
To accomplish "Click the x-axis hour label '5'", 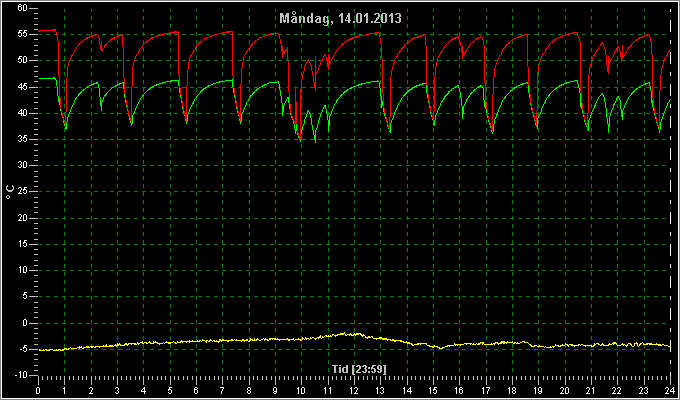I will coord(170,390).
